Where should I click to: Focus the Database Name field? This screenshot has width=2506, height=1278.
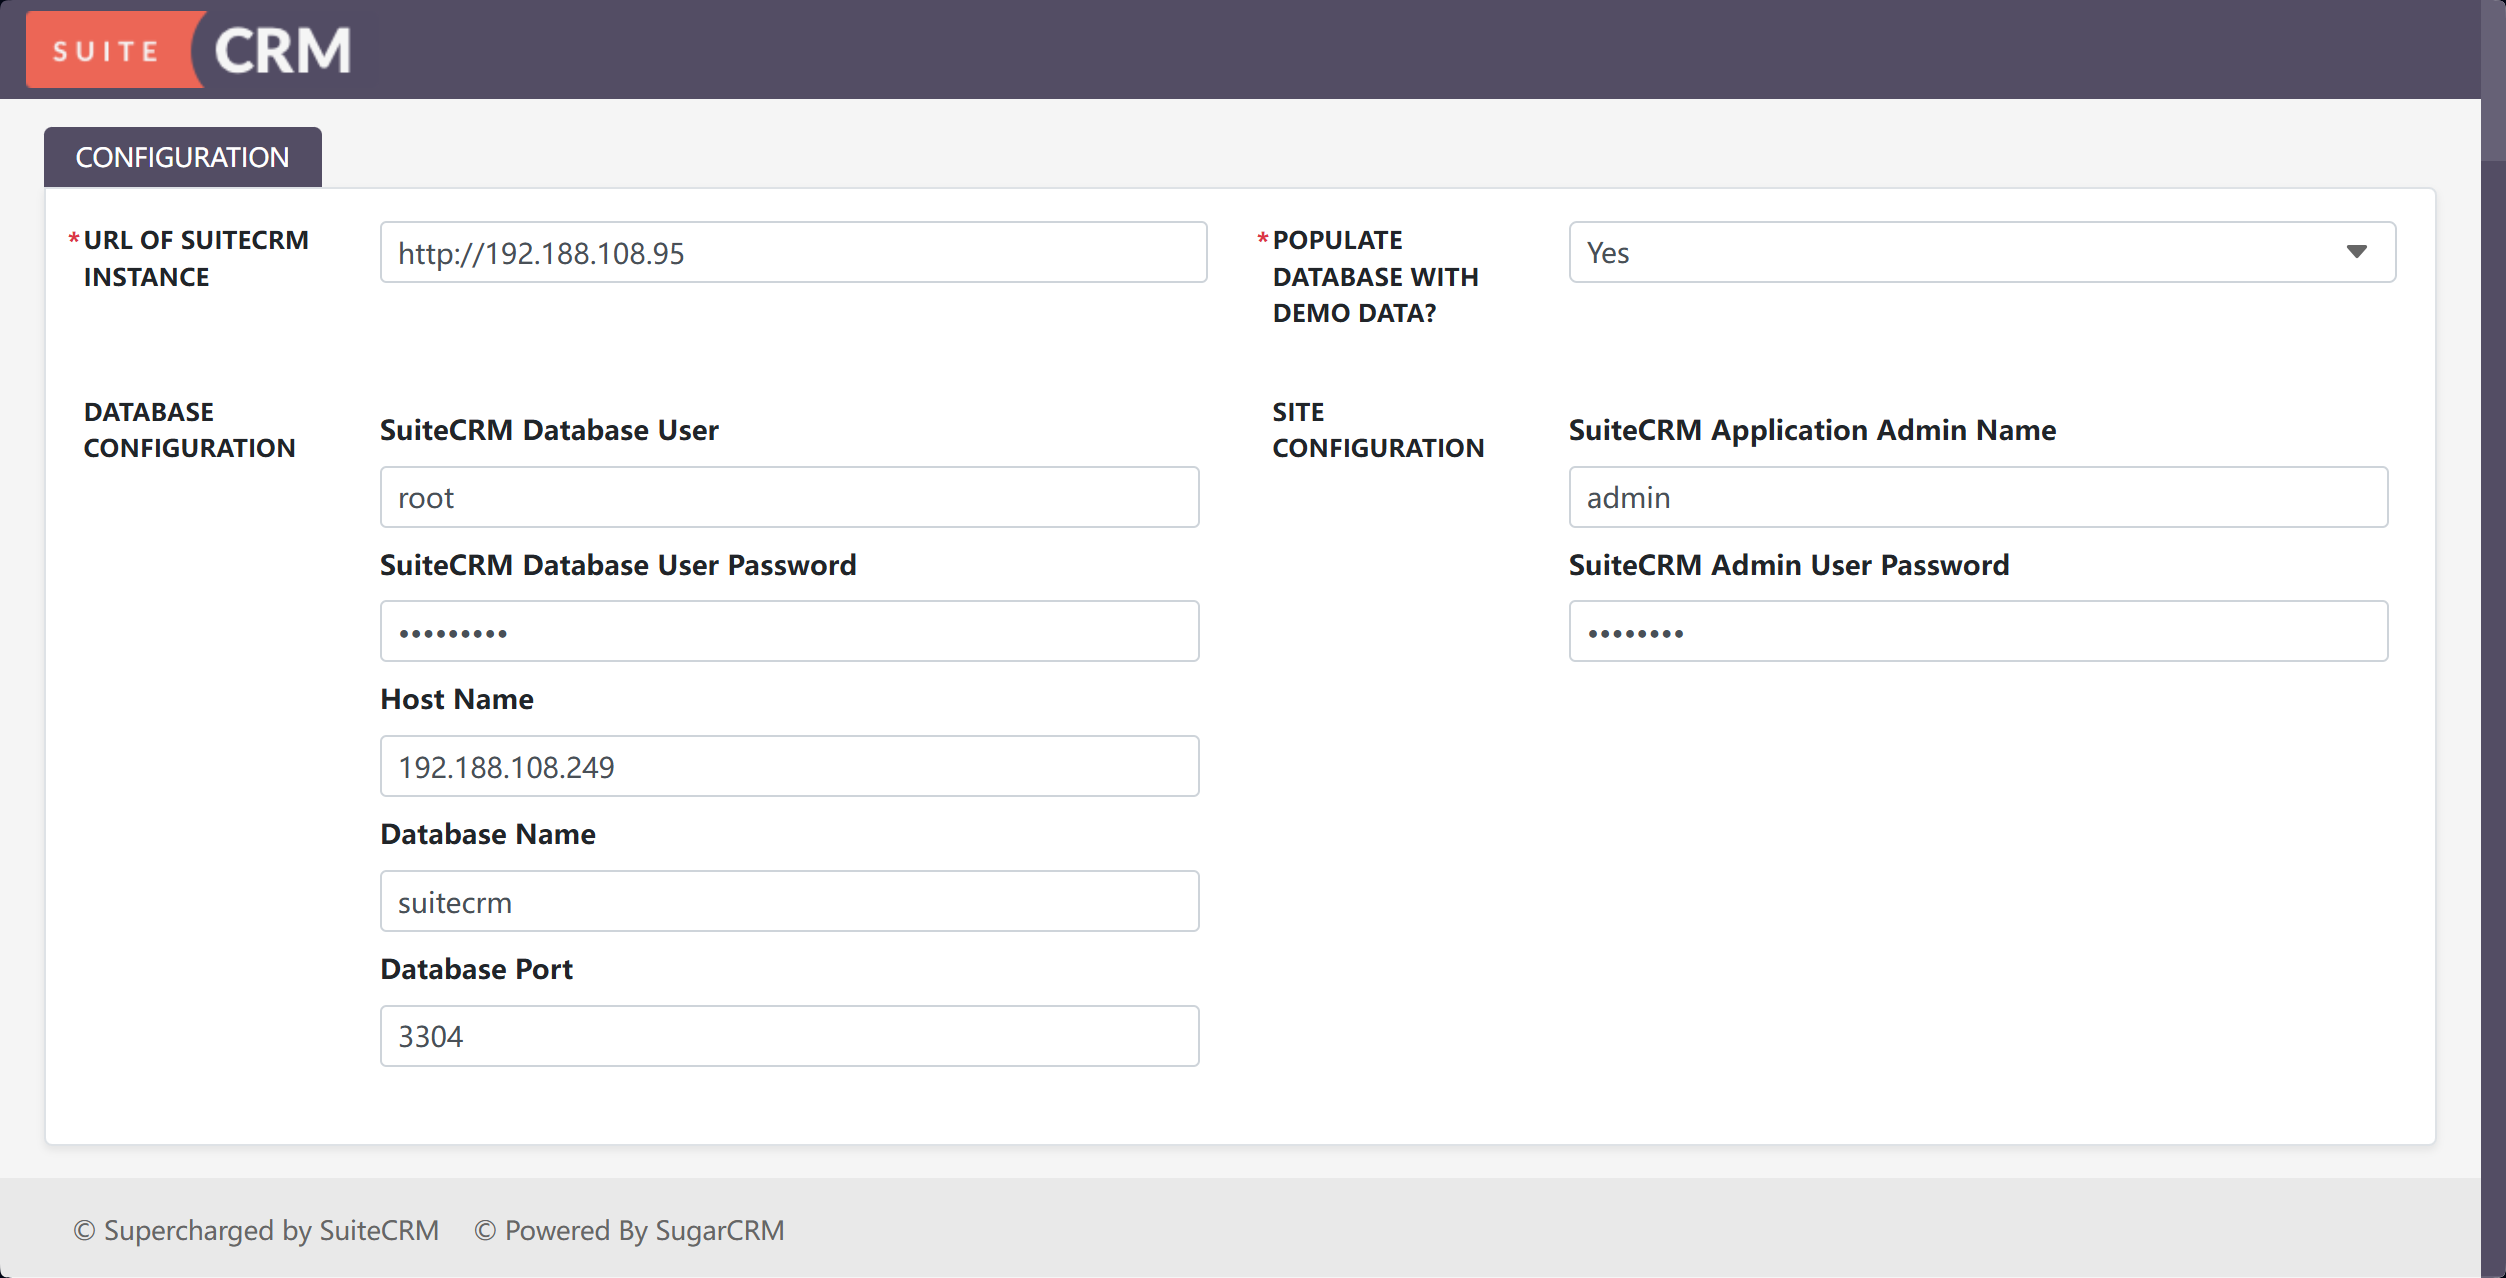click(x=789, y=901)
